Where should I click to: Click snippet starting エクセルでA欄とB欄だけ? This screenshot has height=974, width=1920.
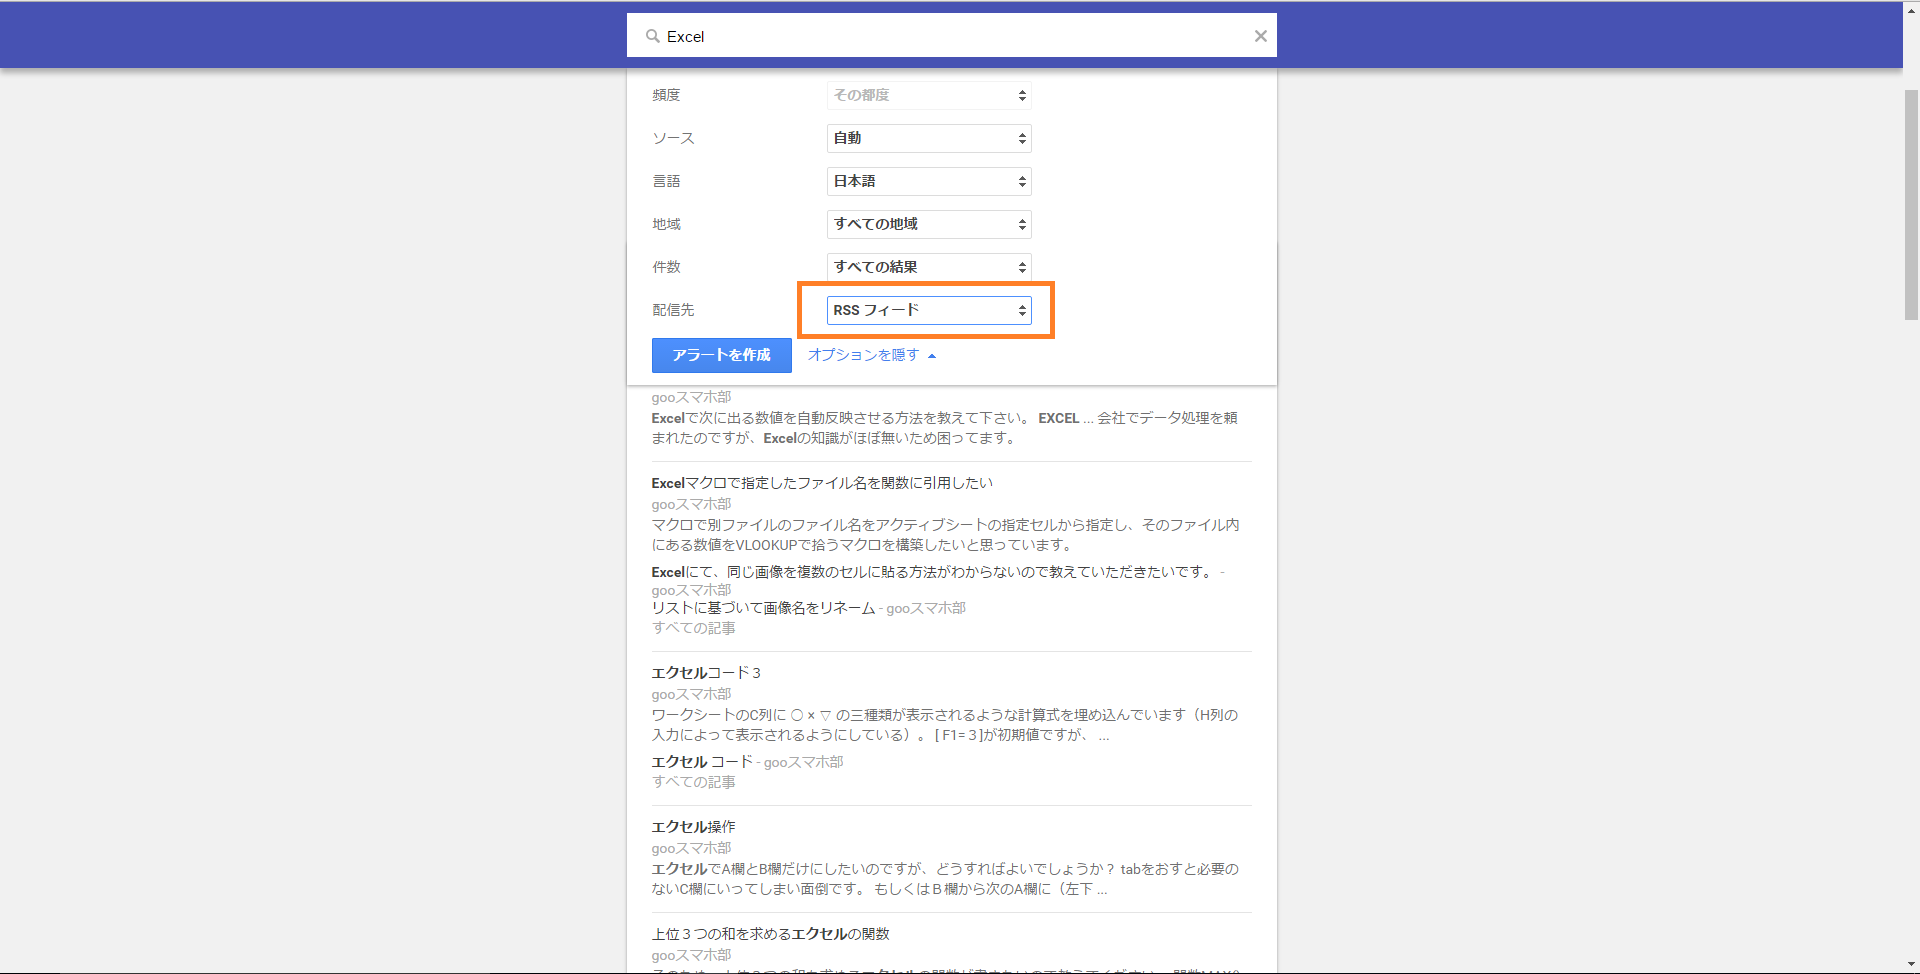(945, 879)
